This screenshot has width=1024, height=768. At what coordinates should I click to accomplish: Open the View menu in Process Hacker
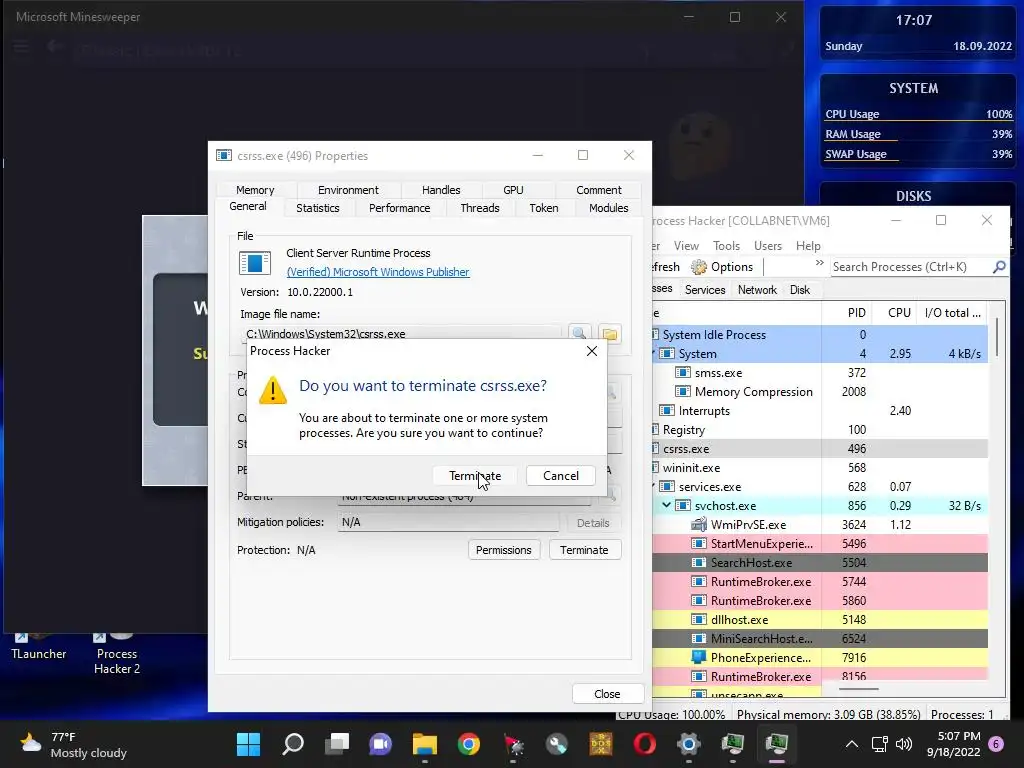686,246
